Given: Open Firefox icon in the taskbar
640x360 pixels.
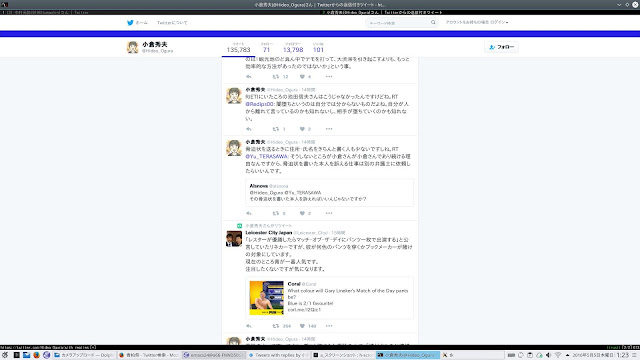Looking at the screenshot, I should pos(36,355).
